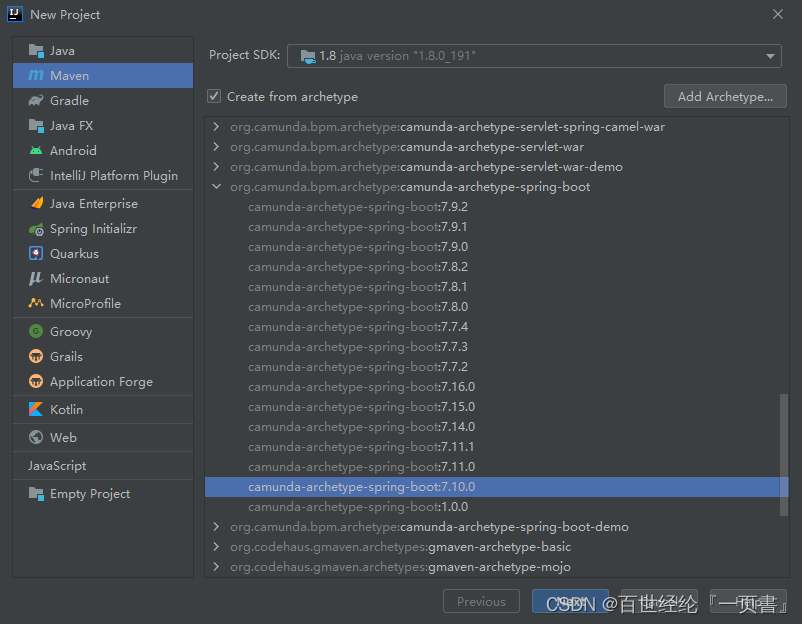The height and width of the screenshot is (624, 802).
Task: Select camunda-archetype-spring-boot:7.9.1
Action: 358,227
